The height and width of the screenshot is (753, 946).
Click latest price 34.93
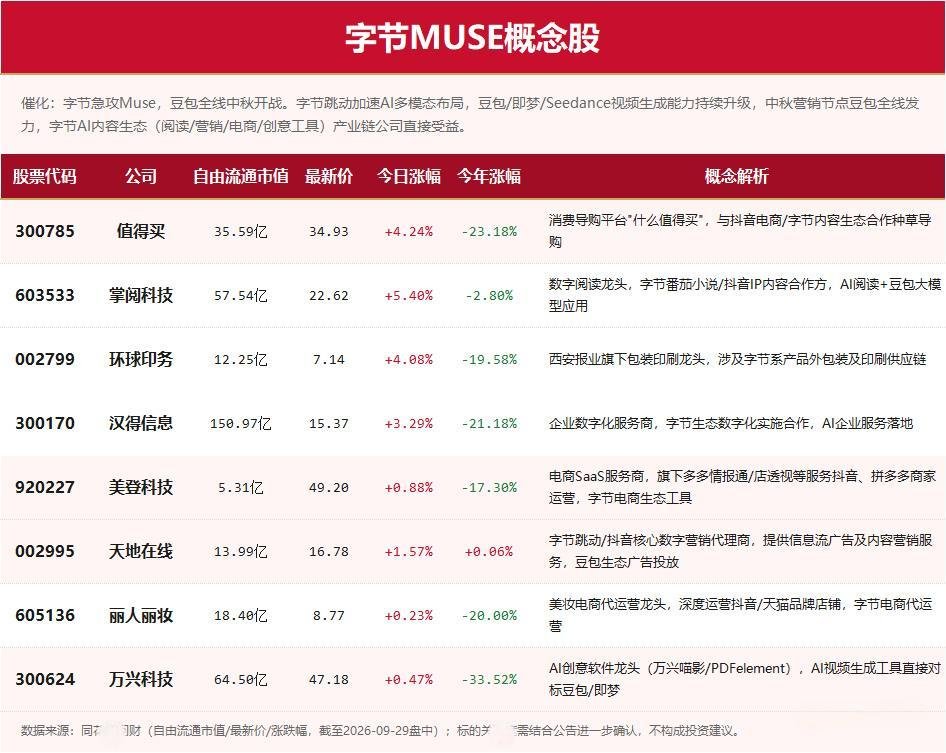point(328,232)
